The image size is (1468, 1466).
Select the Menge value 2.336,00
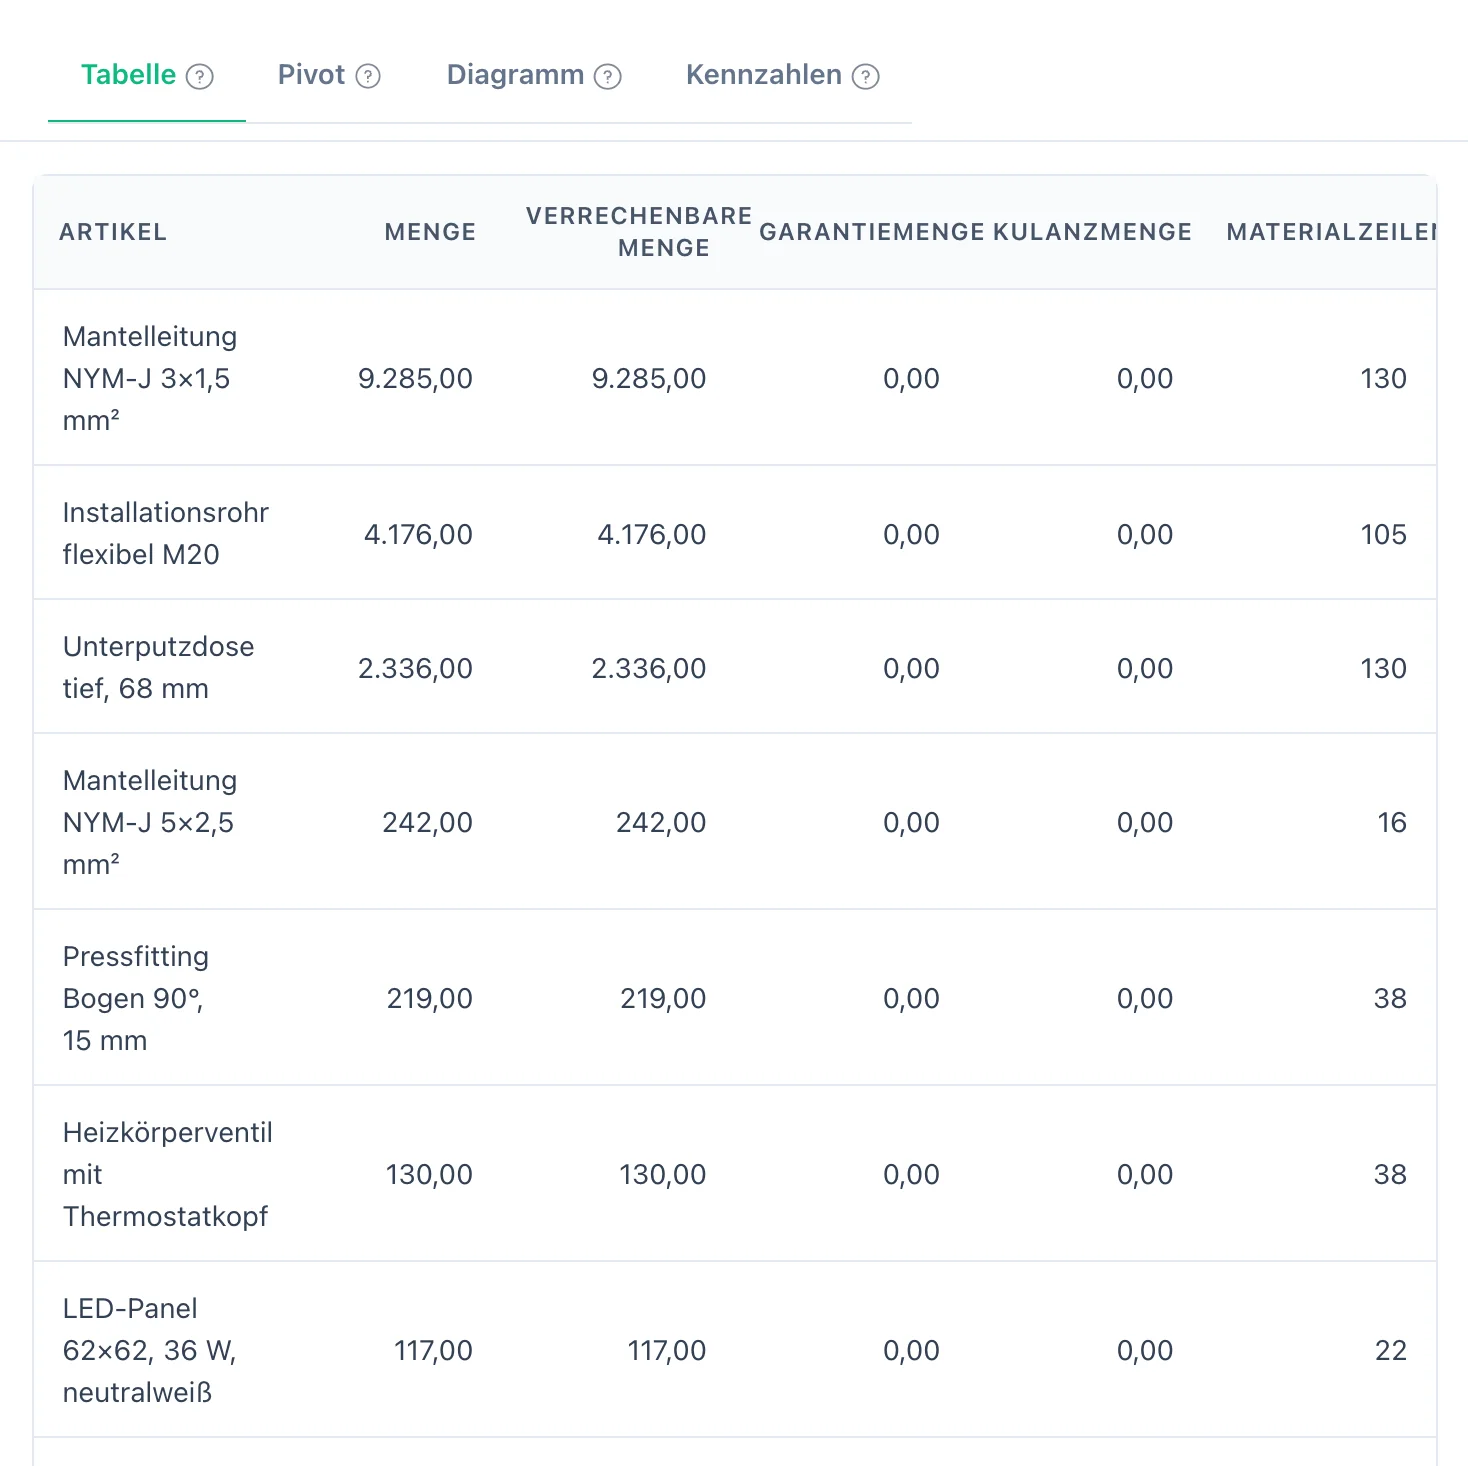415,668
